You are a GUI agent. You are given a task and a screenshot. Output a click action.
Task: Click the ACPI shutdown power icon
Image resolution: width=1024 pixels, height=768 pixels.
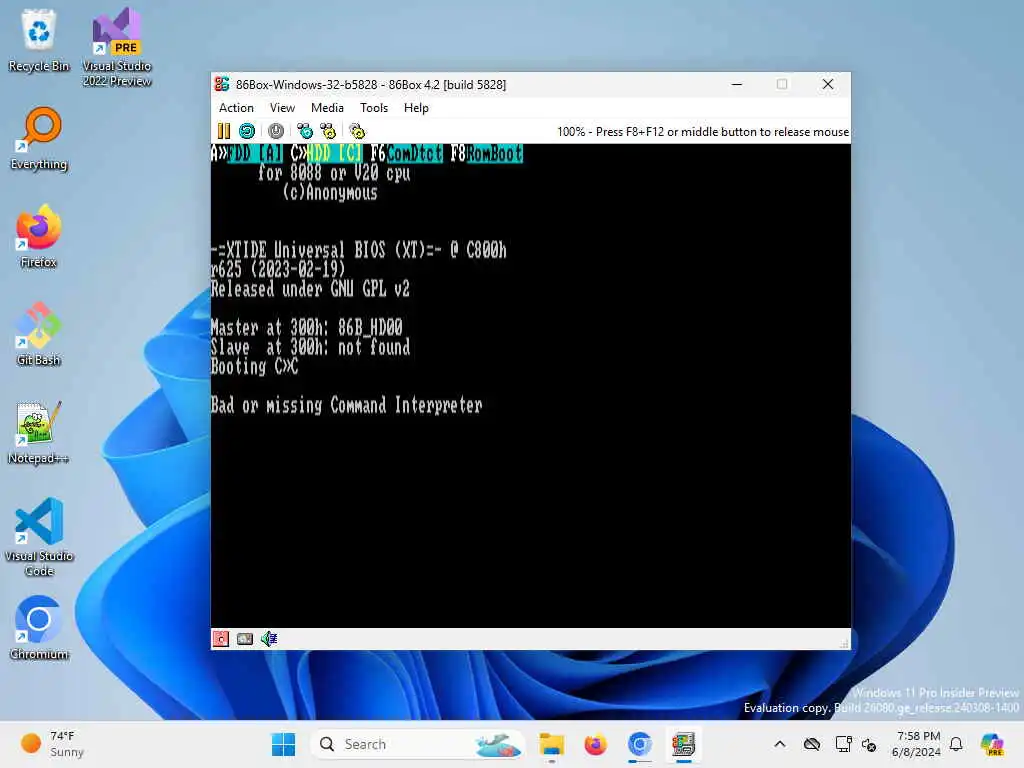pyautogui.click(x=276, y=131)
